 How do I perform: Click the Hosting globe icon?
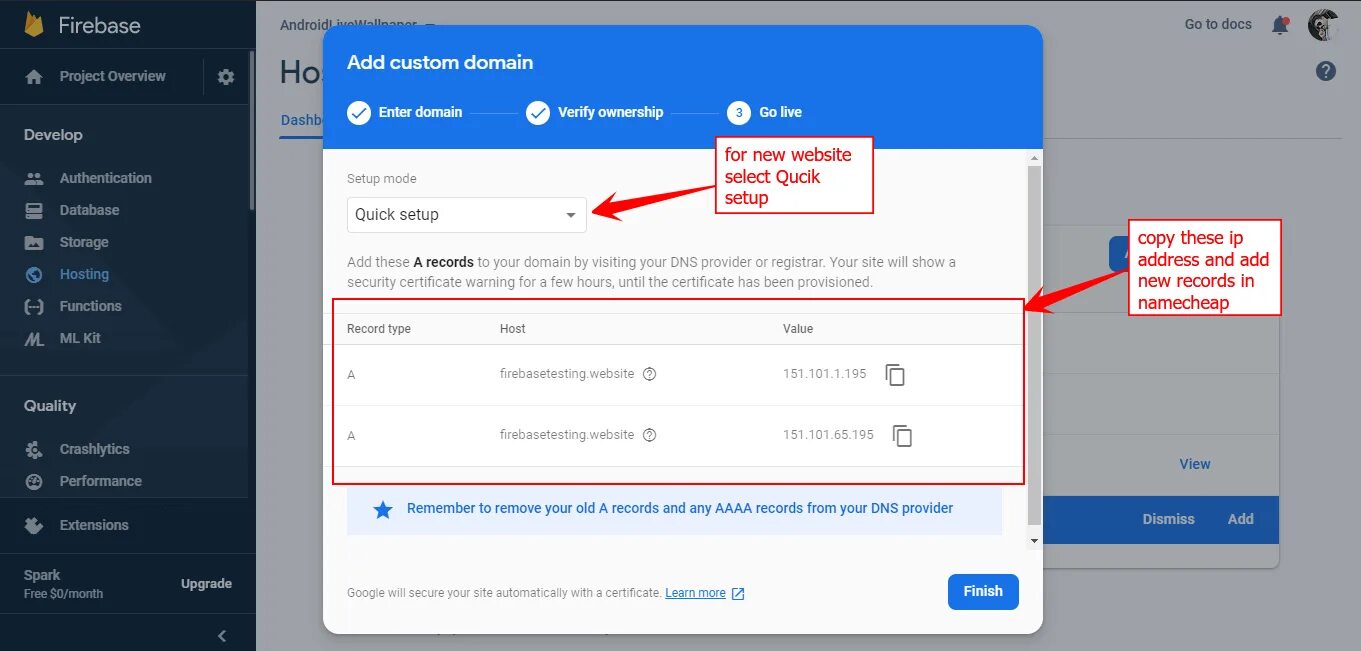click(x=34, y=275)
